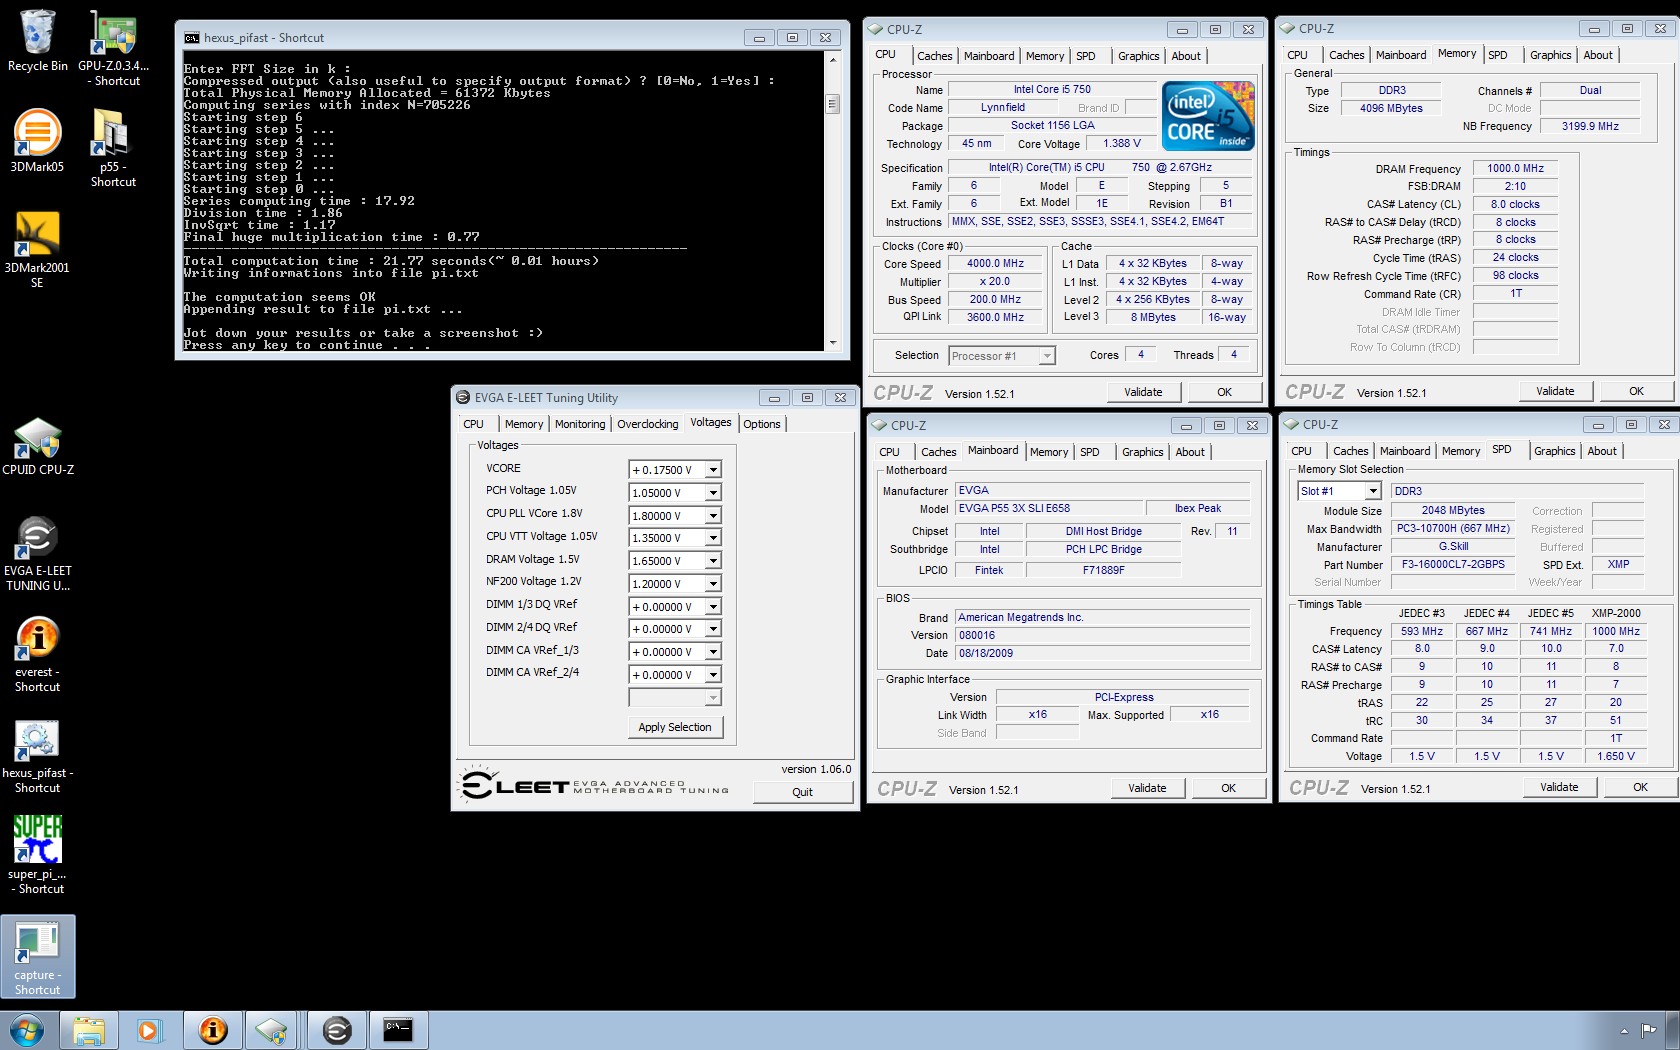This screenshot has width=1680, height=1050.
Task: Open the E-LEET Memory tab
Action: tap(524, 424)
